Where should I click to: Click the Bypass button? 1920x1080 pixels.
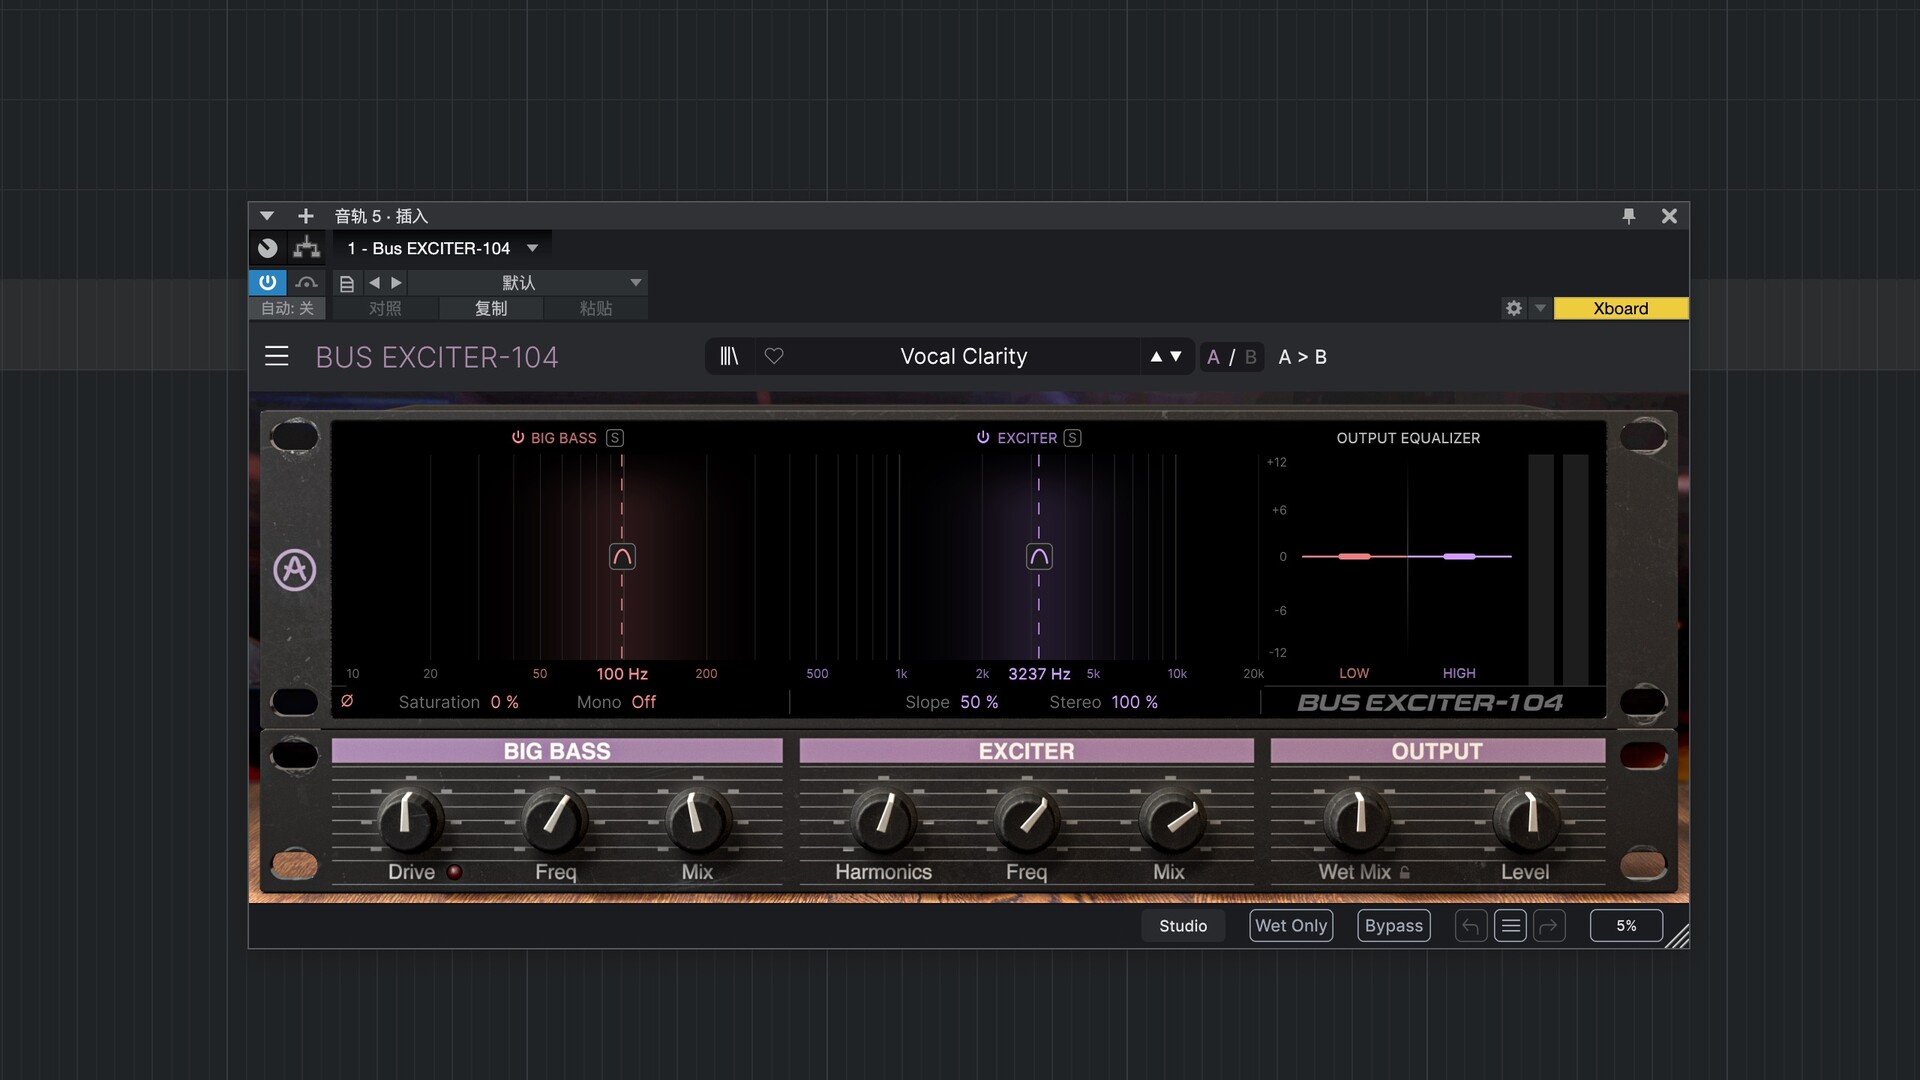point(1393,926)
